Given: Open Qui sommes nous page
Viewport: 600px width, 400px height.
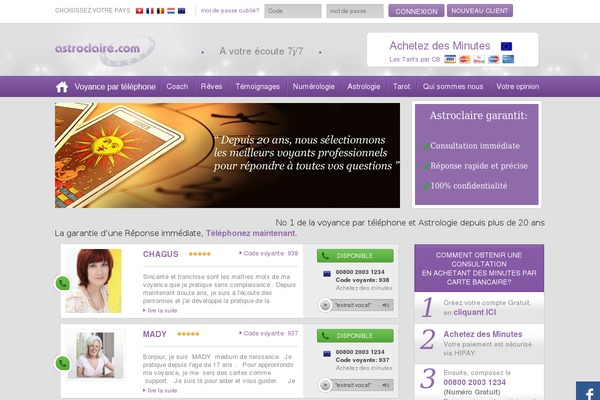Looking at the screenshot, I should click(x=453, y=87).
